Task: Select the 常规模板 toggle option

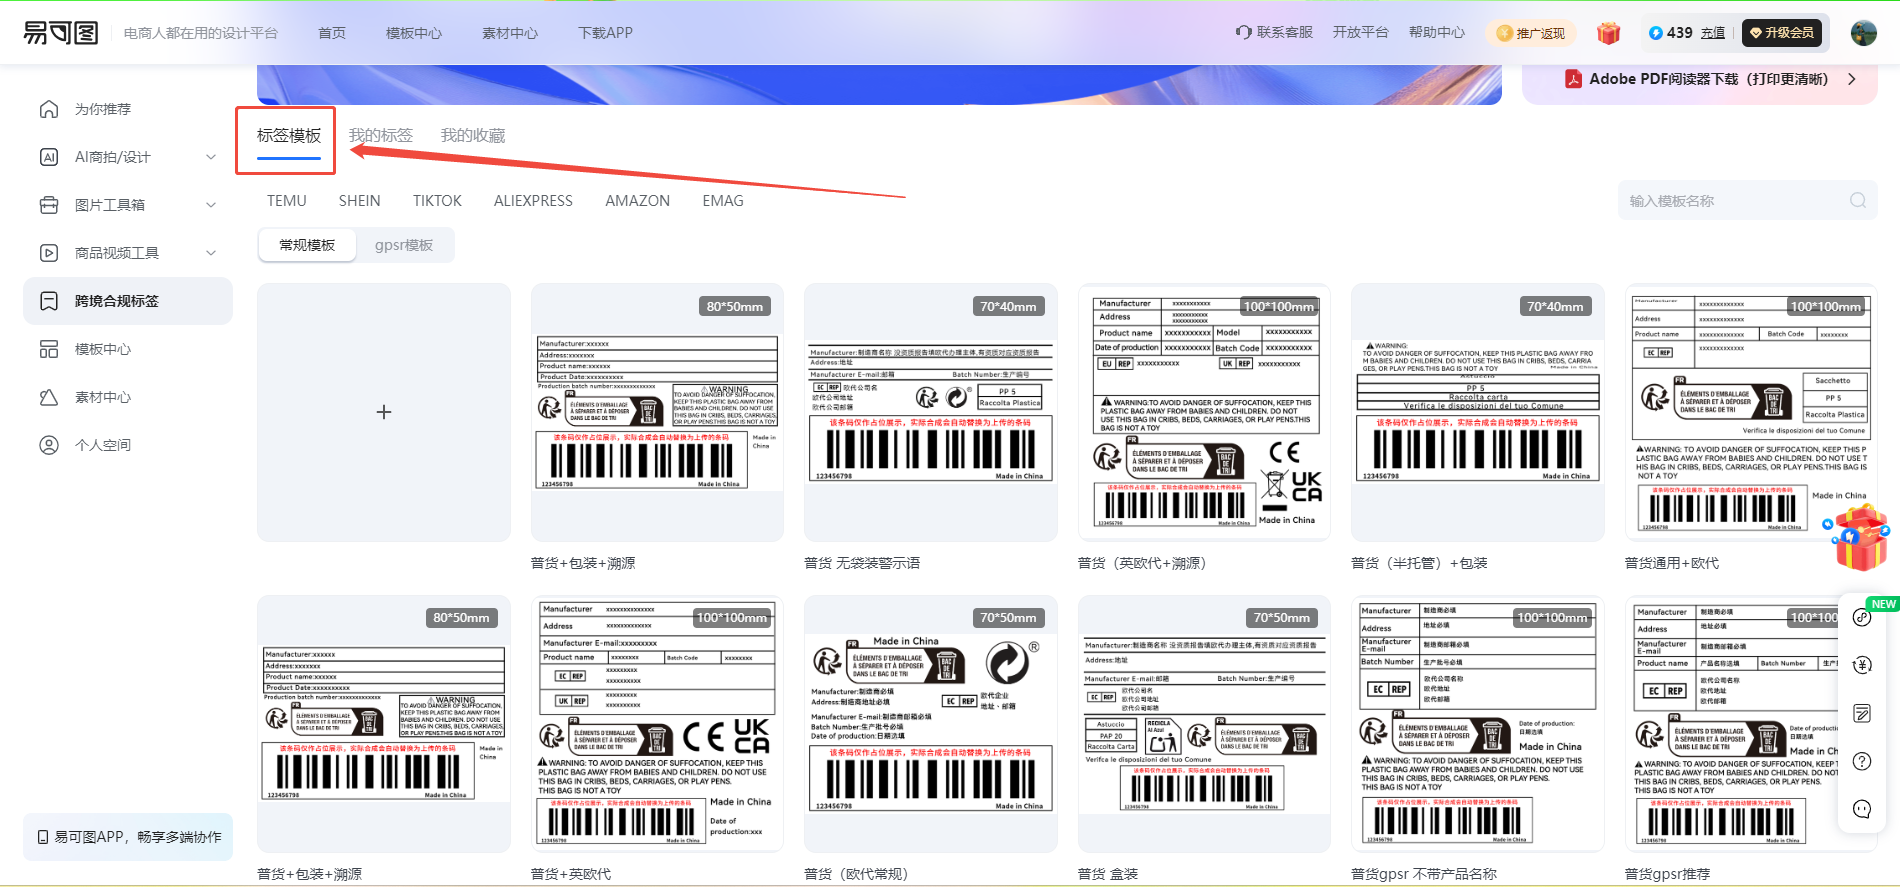Action: click(307, 245)
